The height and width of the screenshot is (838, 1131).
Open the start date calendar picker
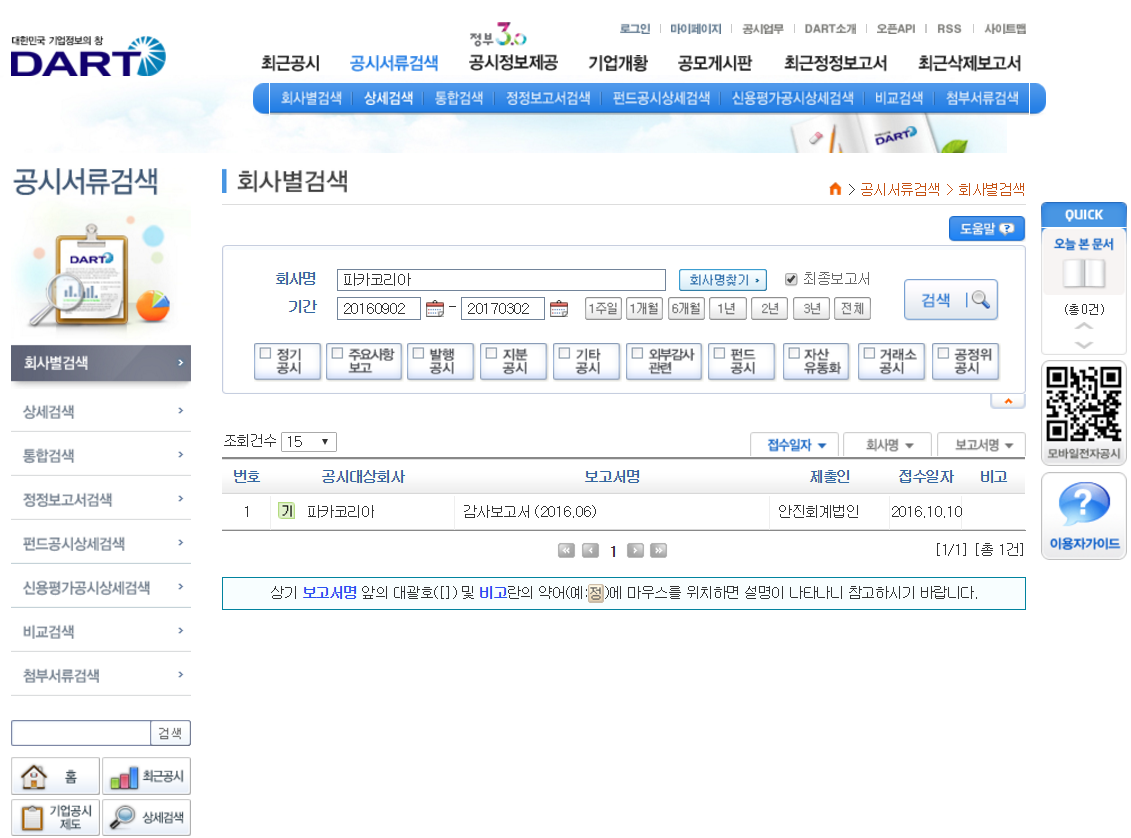[434, 309]
